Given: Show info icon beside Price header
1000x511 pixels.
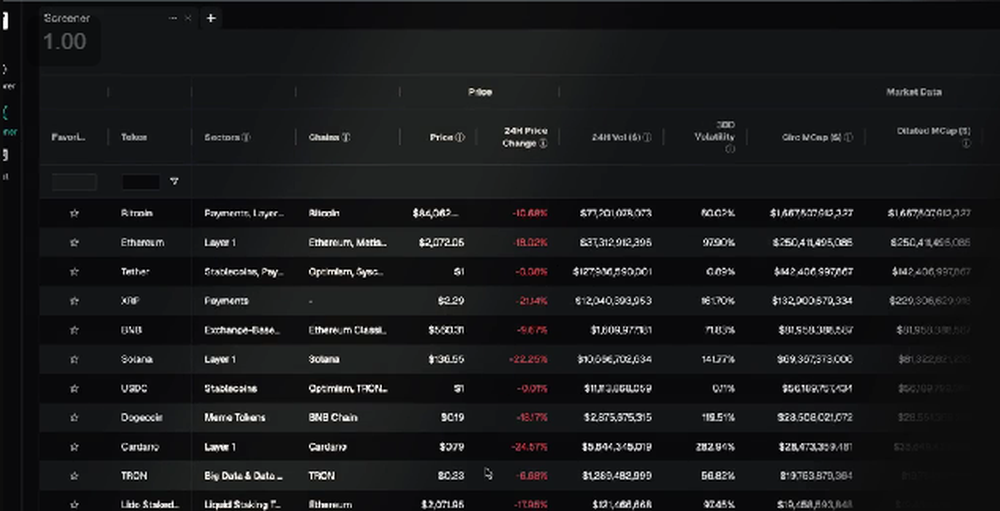Looking at the screenshot, I should pos(460,137).
